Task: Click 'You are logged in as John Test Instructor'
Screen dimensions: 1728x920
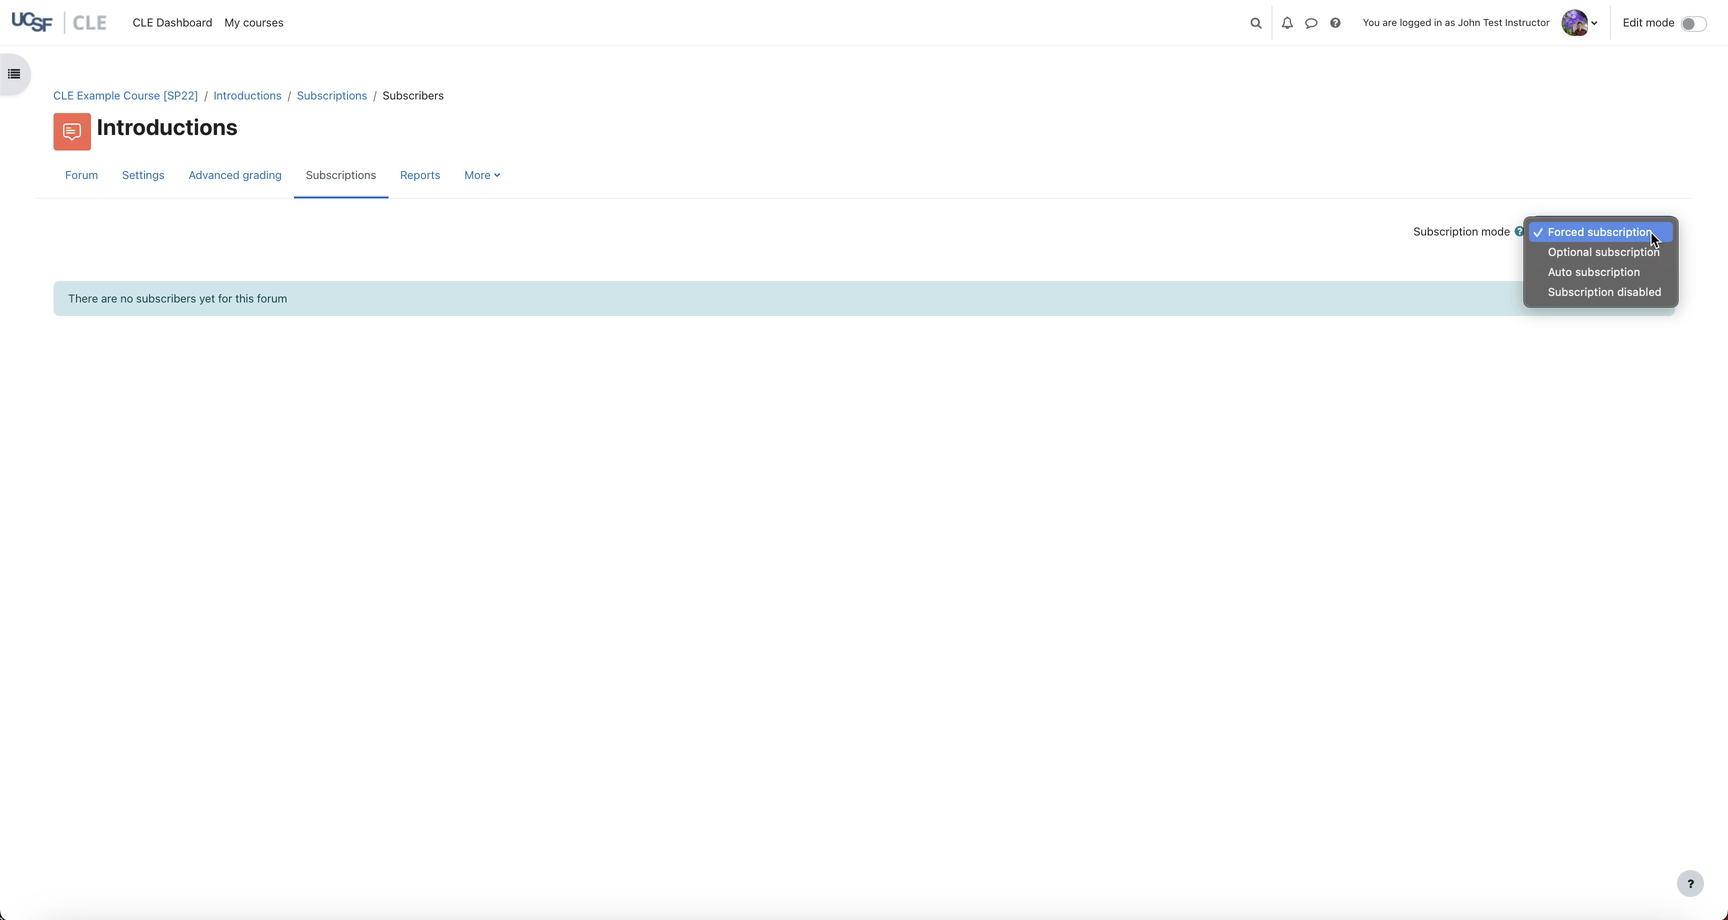Action: 1456,23
